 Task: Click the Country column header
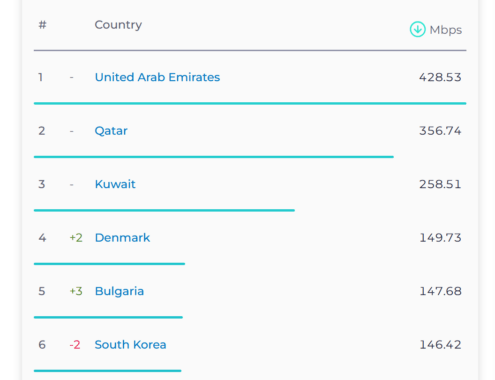click(x=118, y=25)
